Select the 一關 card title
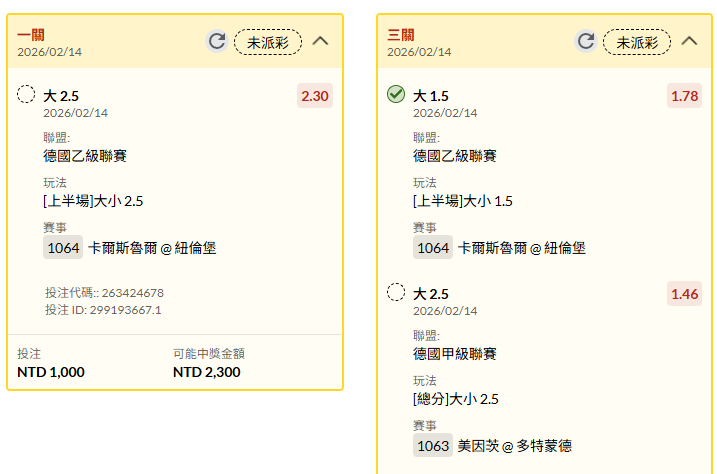This screenshot has height=474, width=717. coord(30,35)
